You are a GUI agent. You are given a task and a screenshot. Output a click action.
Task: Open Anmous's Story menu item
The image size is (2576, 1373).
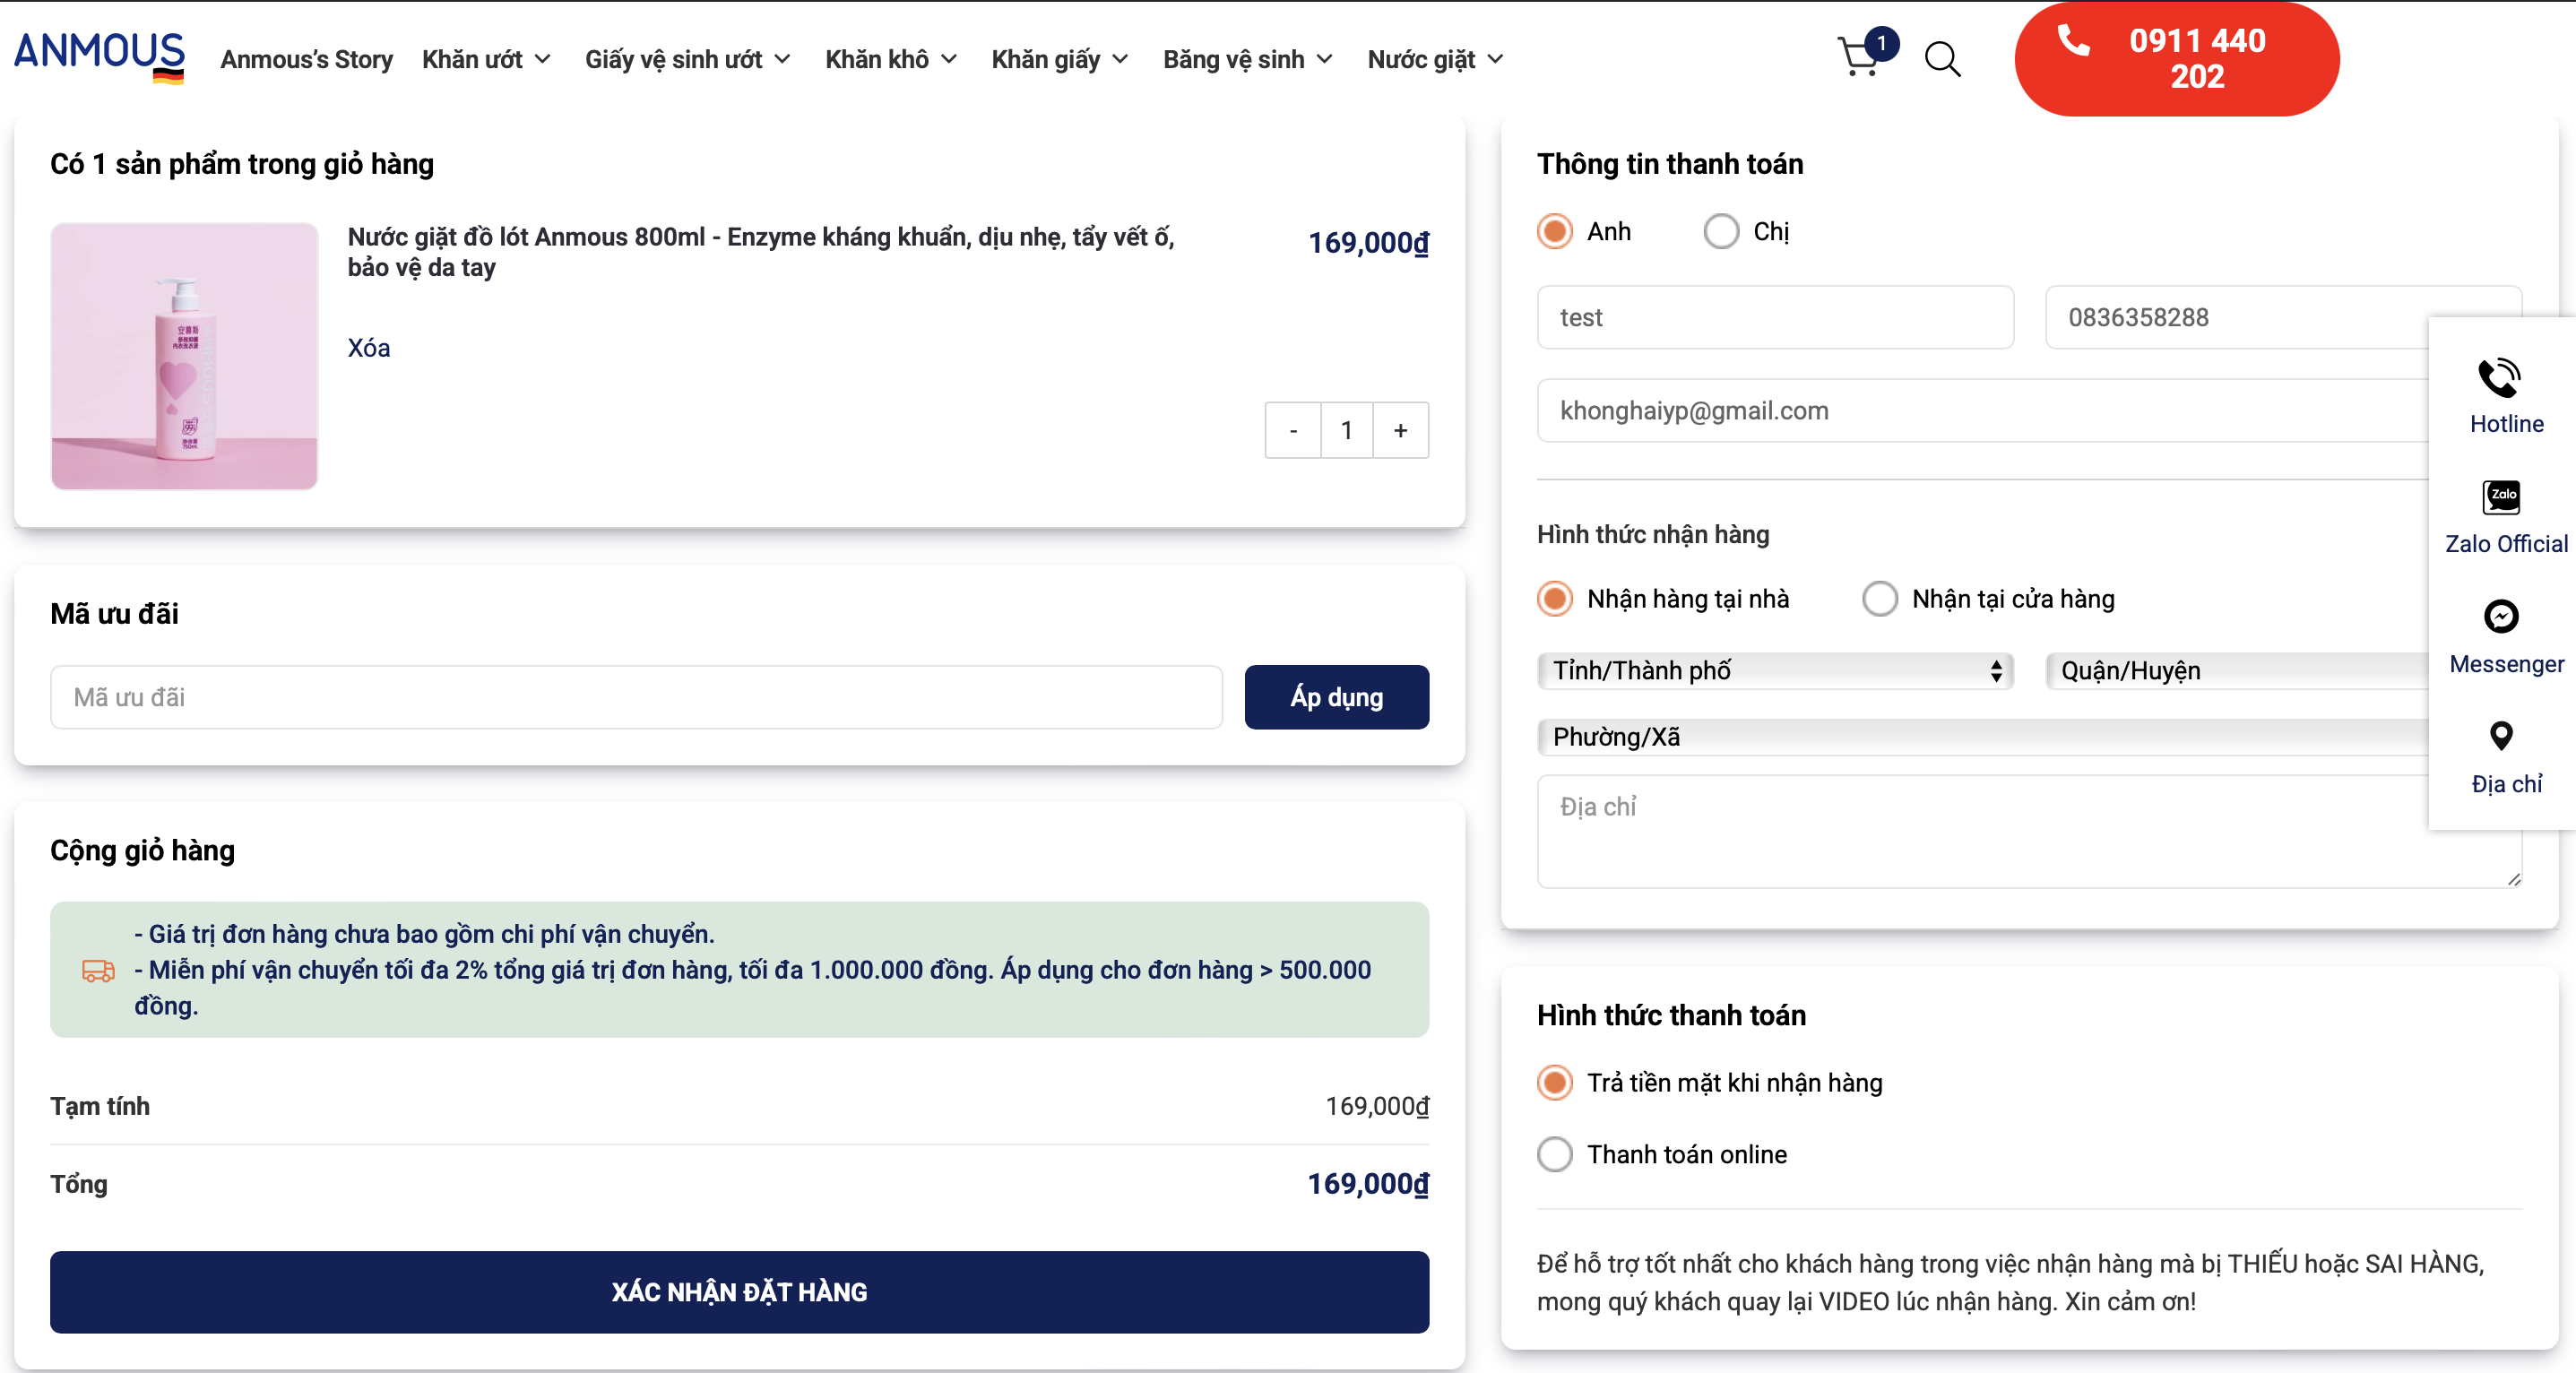(306, 59)
